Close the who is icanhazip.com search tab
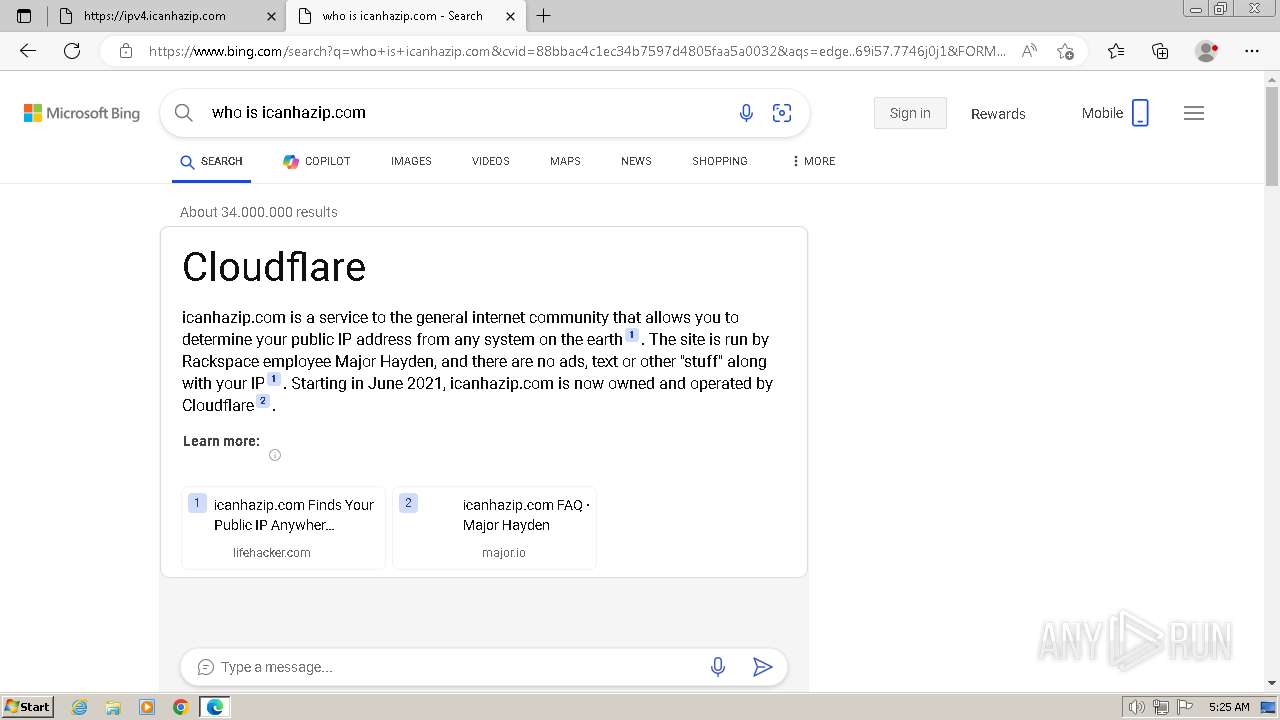Viewport: 1280px width, 720px height. coord(510,16)
